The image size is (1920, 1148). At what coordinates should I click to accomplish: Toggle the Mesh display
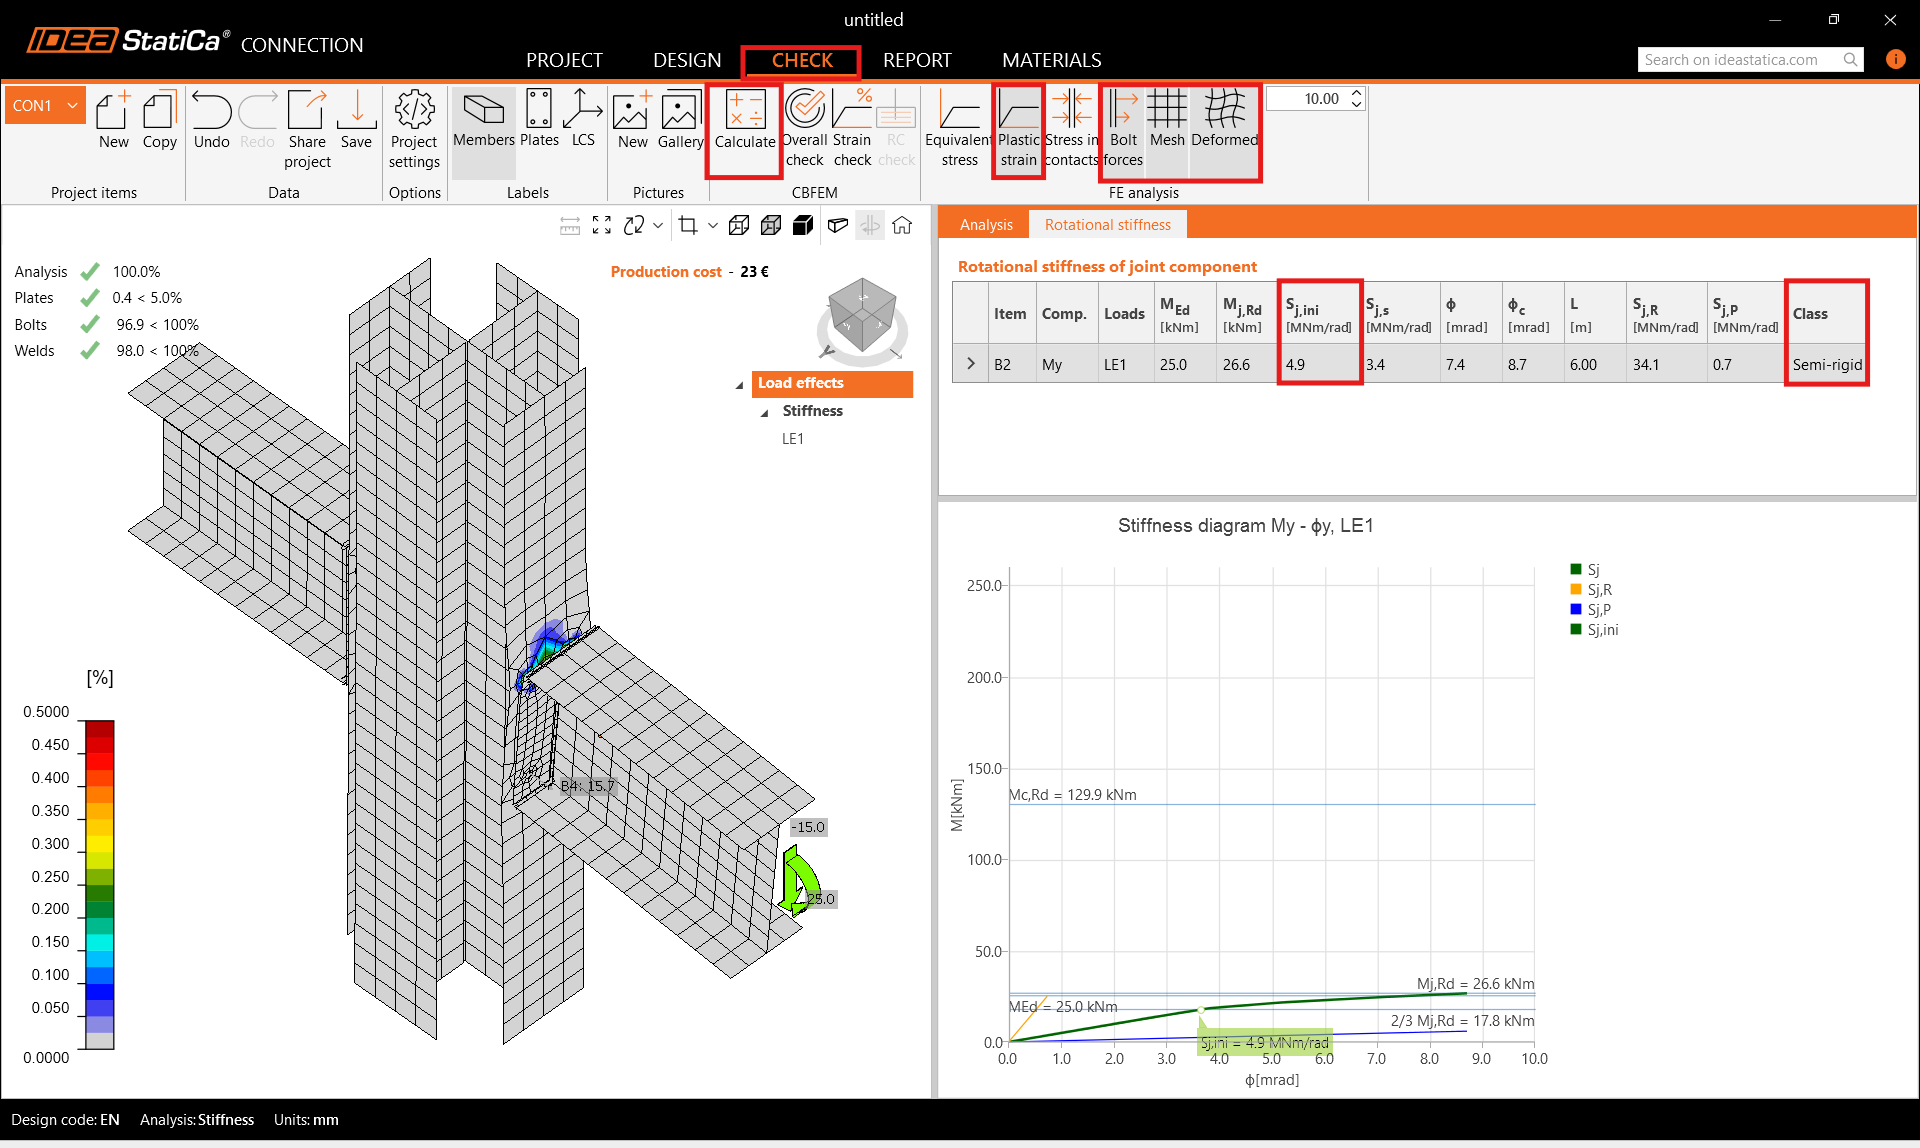tap(1166, 120)
